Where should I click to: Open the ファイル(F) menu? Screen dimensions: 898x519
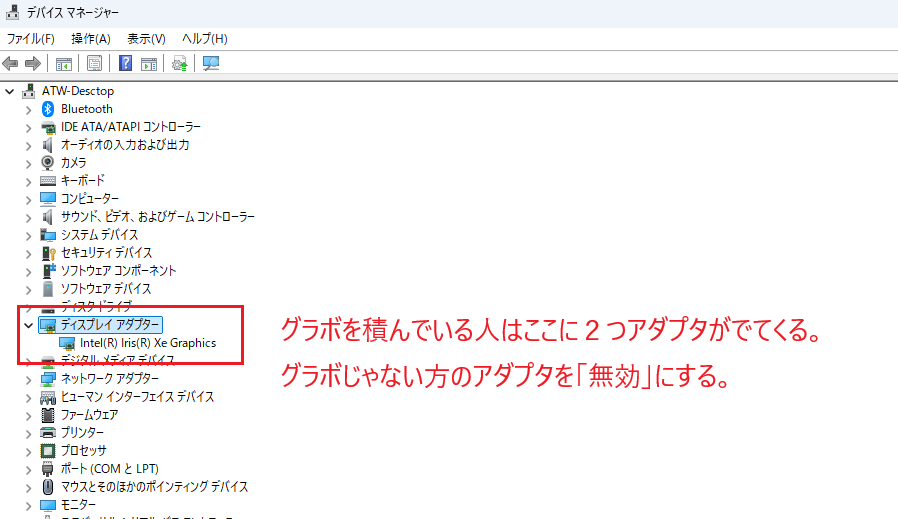point(30,38)
